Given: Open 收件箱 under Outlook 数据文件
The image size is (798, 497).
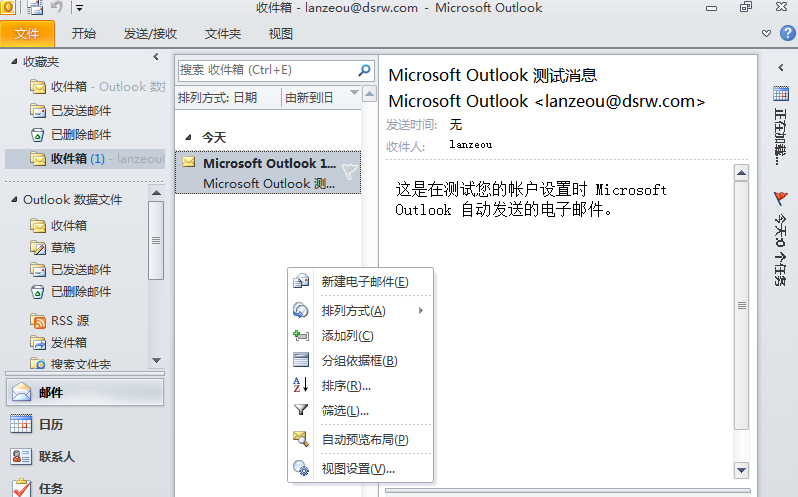Looking at the screenshot, I should pyautogui.click(x=59, y=225).
